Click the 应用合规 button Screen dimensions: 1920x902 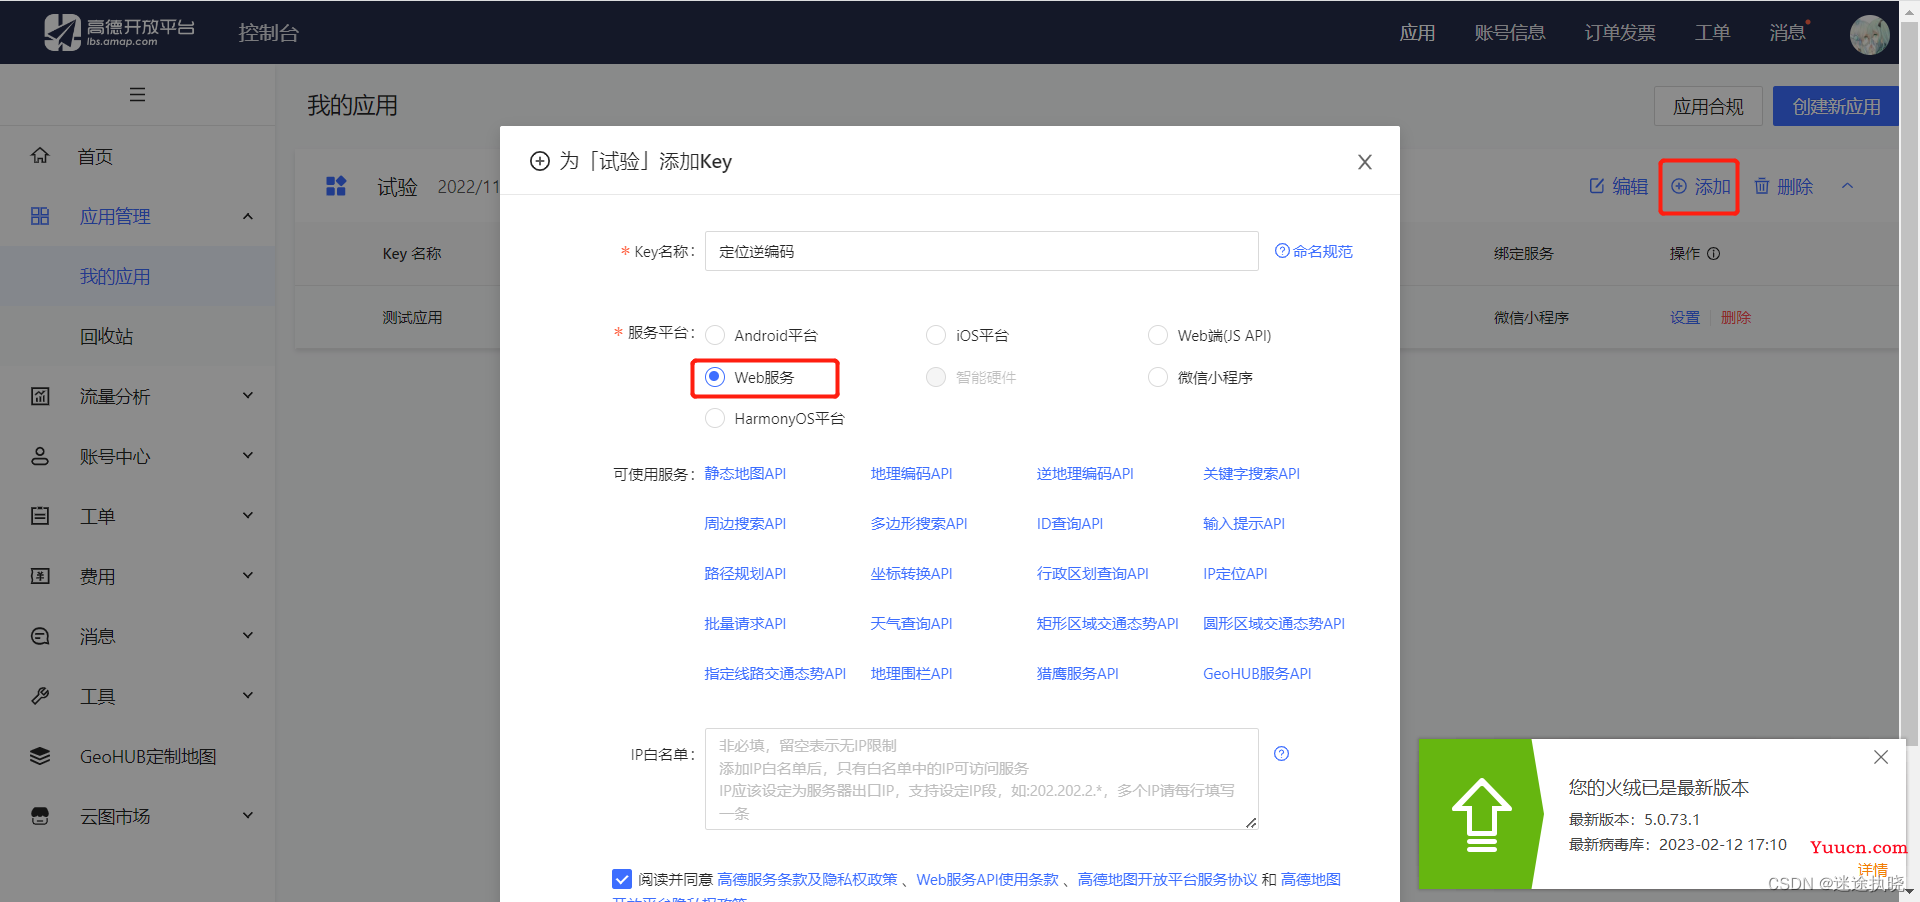coord(1708,106)
